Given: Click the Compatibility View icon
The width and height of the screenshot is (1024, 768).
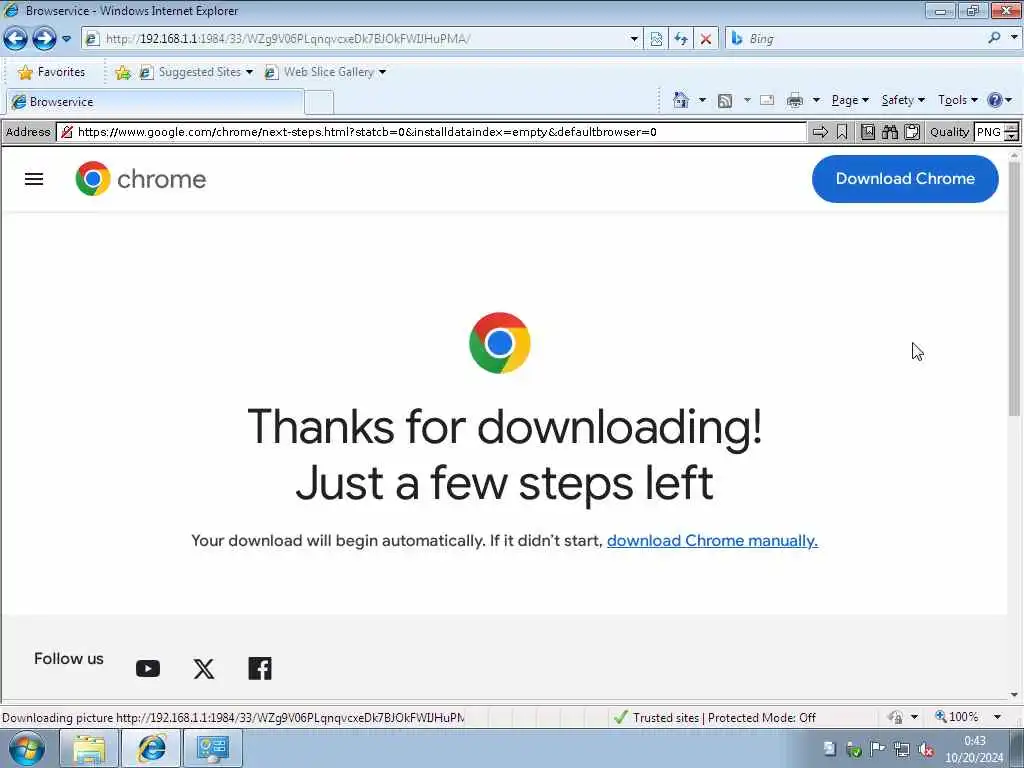Looking at the screenshot, I should point(656,39).
